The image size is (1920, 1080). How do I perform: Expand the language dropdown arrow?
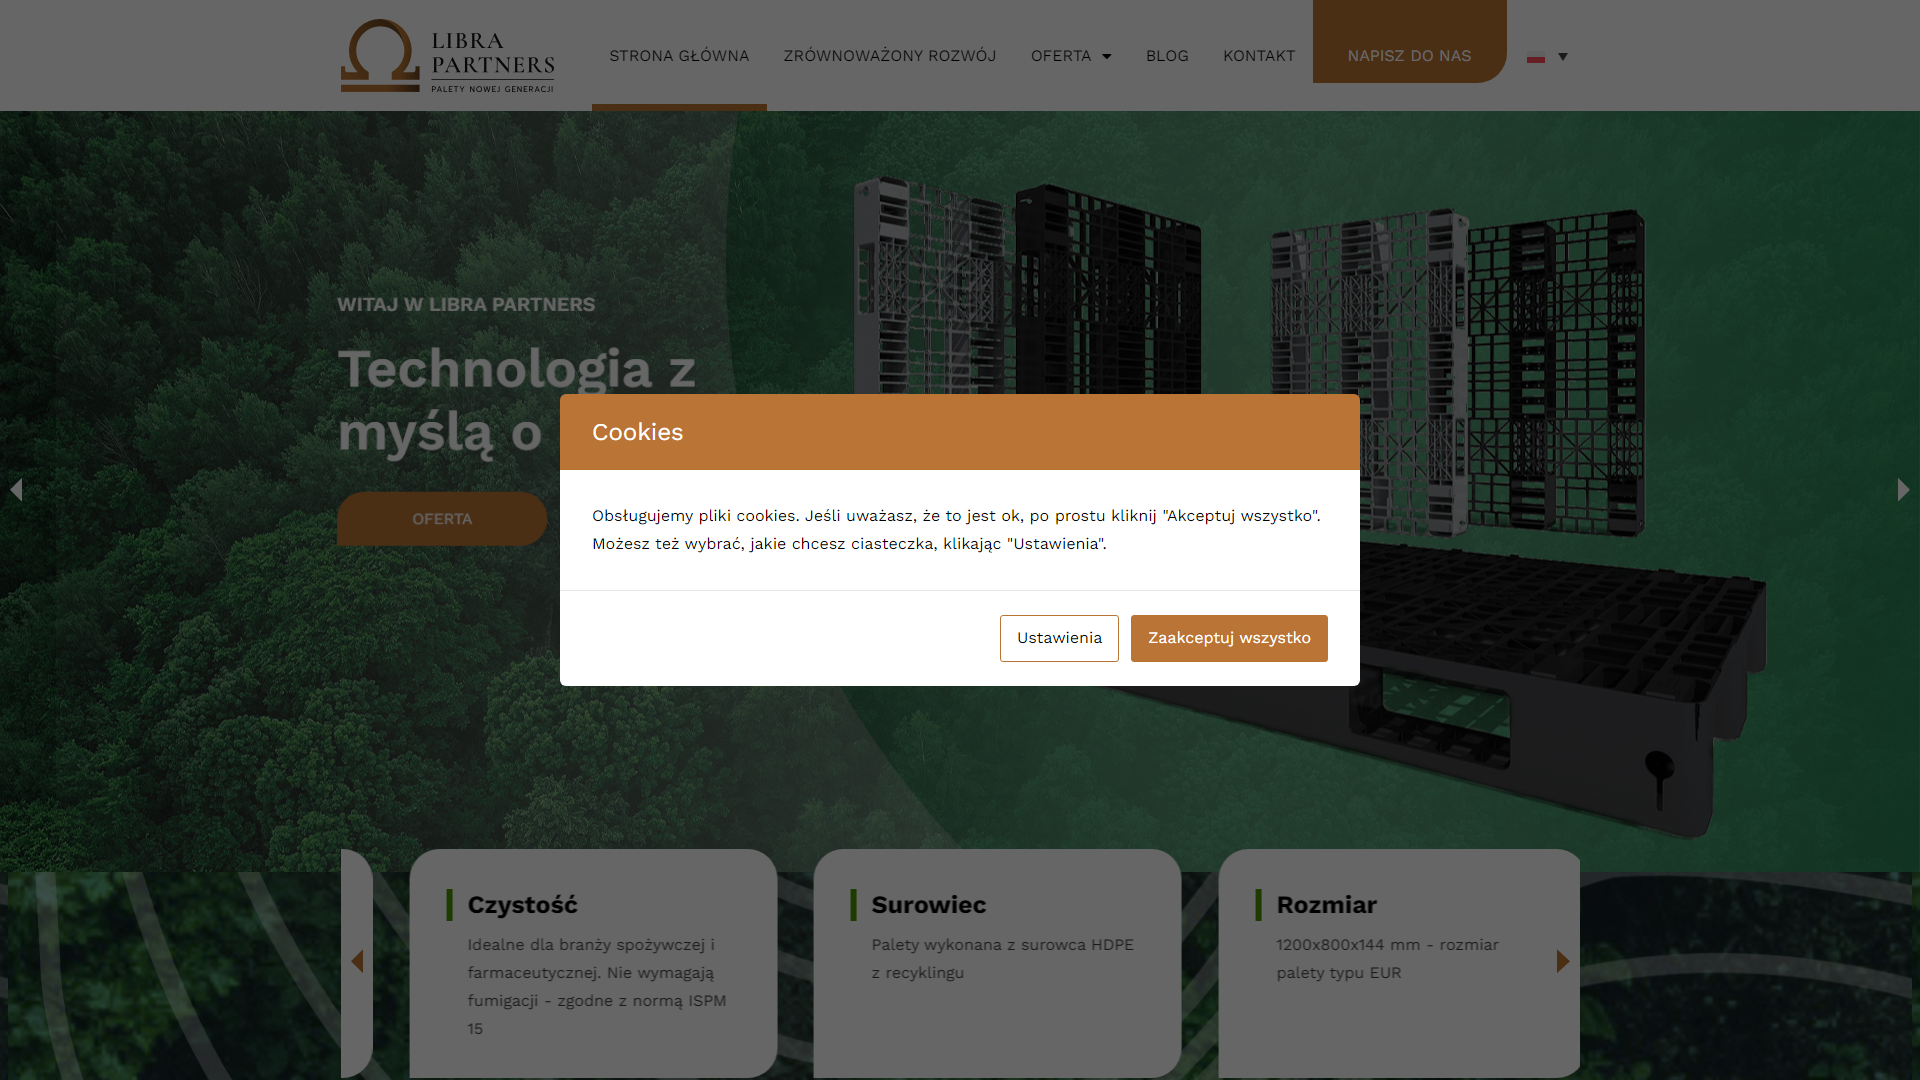click(x=1563, y=57)
